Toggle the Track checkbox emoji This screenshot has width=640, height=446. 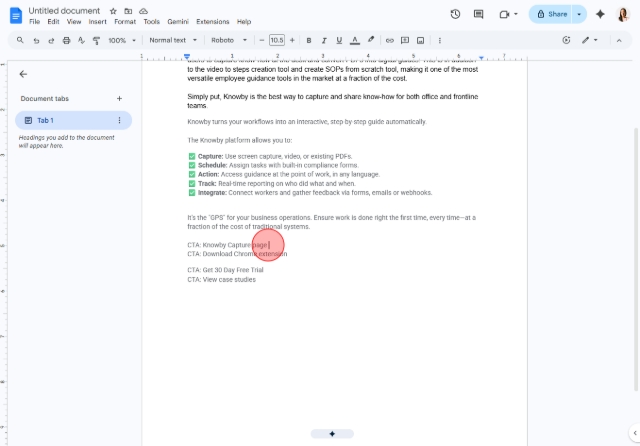pyautogui.click(x=192, y=184)
